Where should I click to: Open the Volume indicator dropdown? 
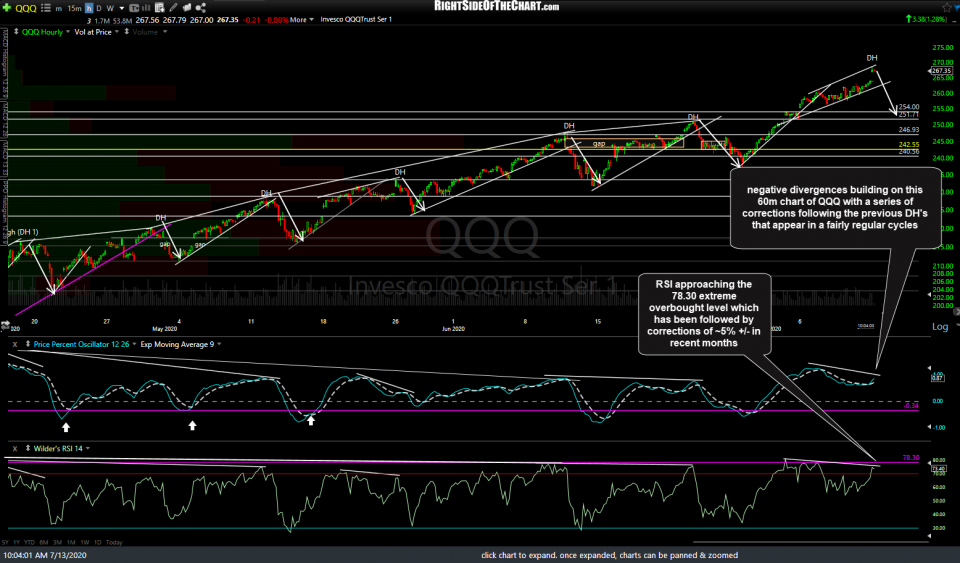tap(165, 32)
